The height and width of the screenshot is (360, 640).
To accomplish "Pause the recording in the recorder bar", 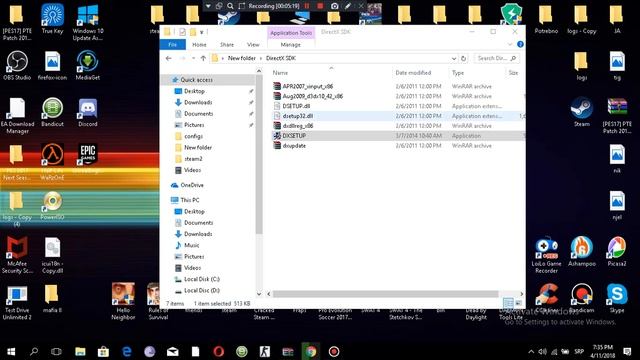I will [307, 6].
